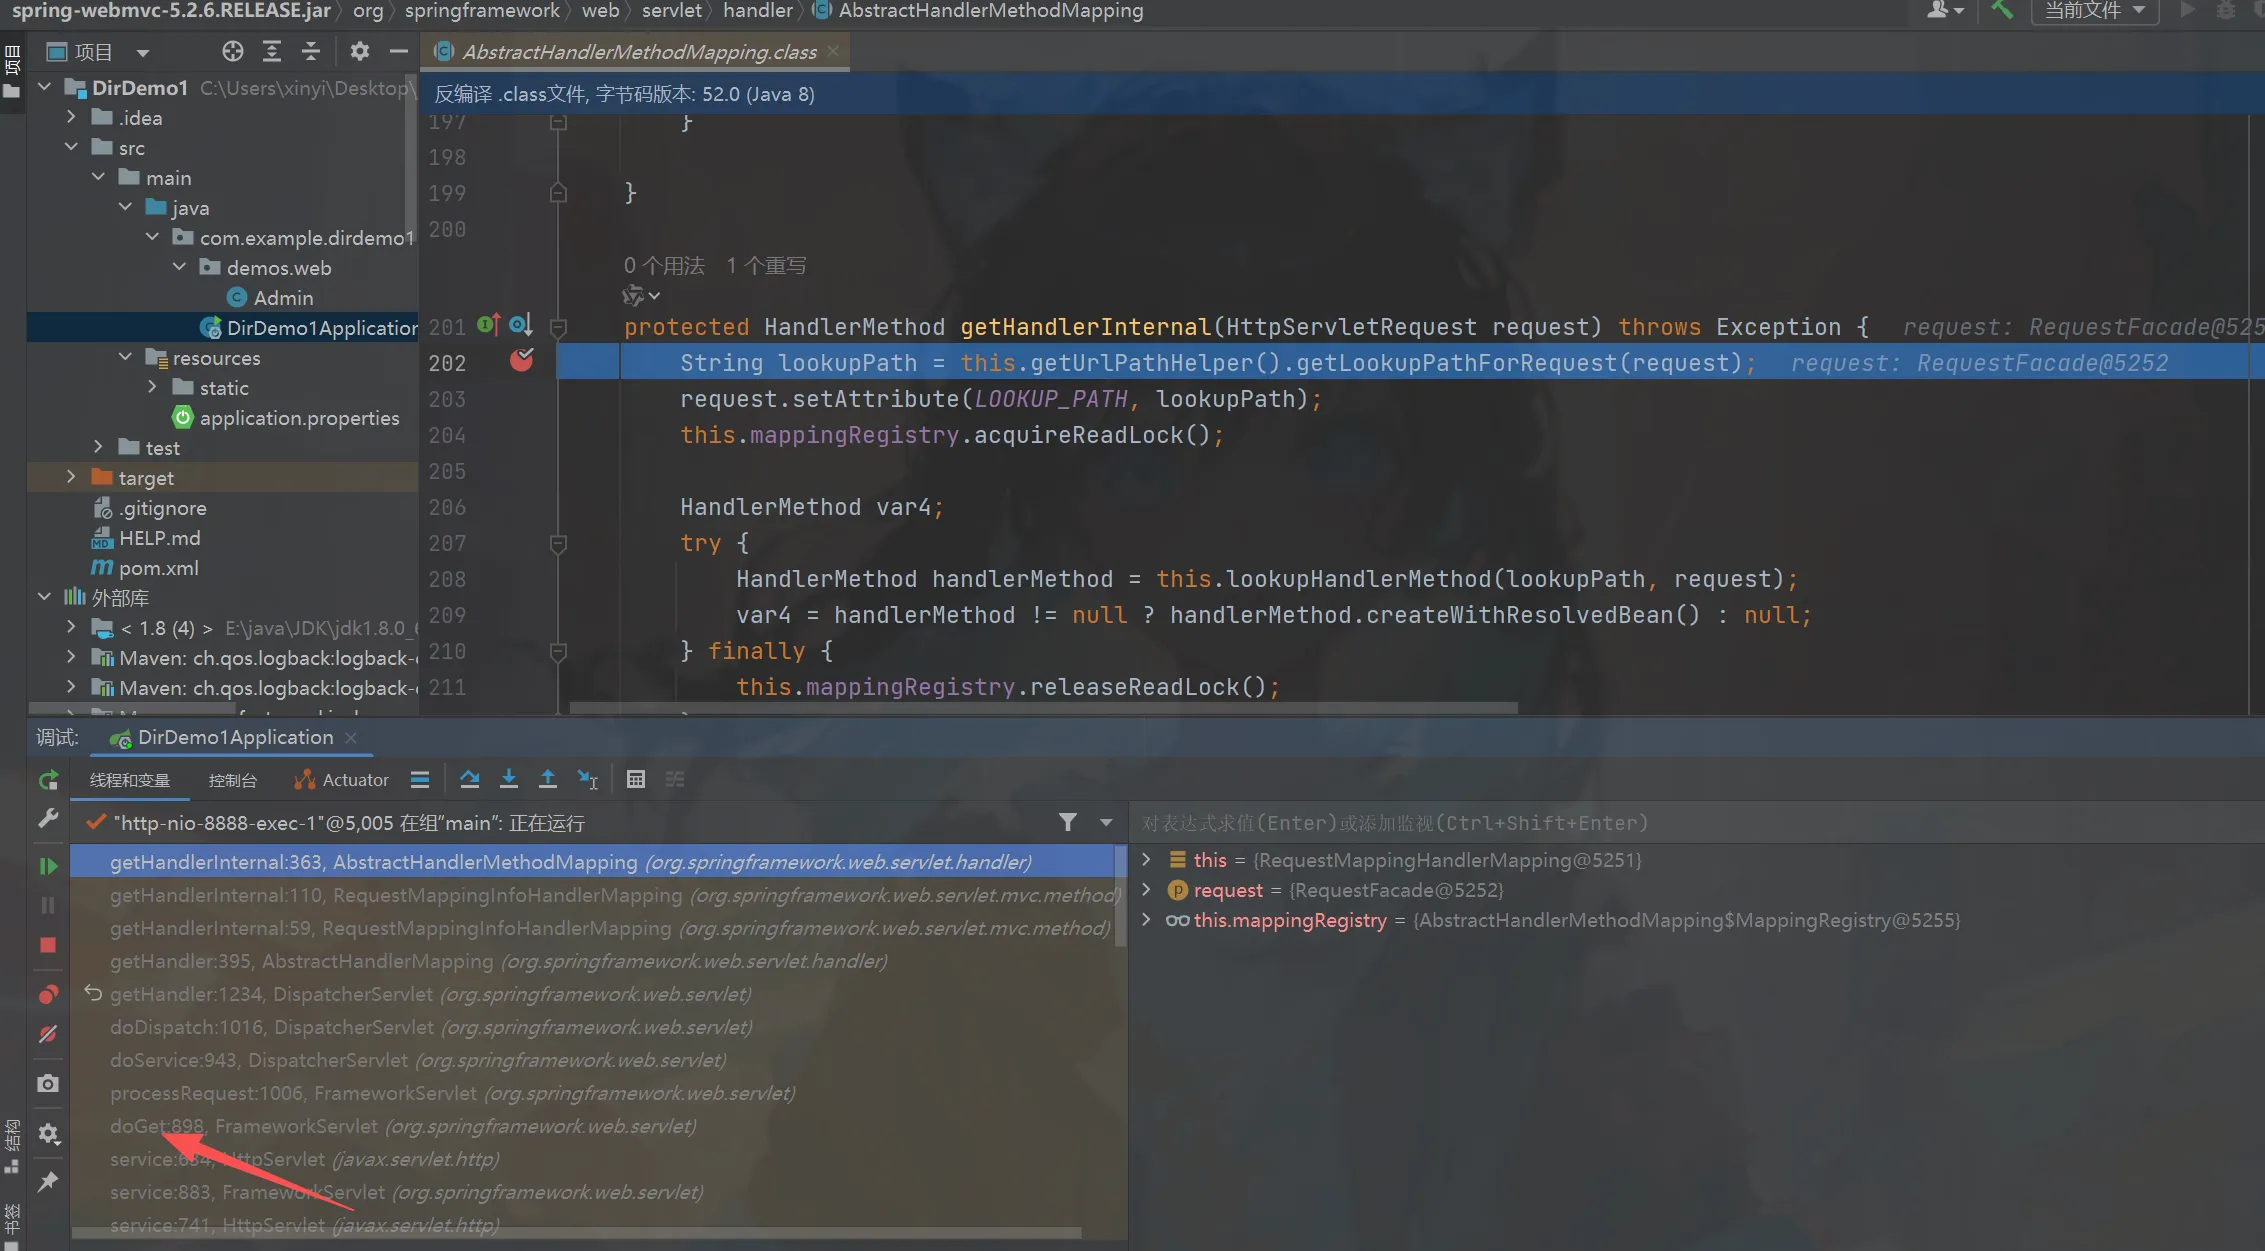Switch to the 控制台 console tab
The height and width of the screenshot is (1251, 2265).
point(232,780)
